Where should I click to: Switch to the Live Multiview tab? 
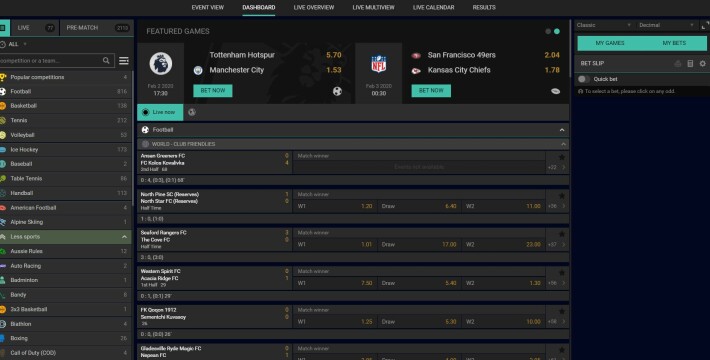(x=374, y=8)
